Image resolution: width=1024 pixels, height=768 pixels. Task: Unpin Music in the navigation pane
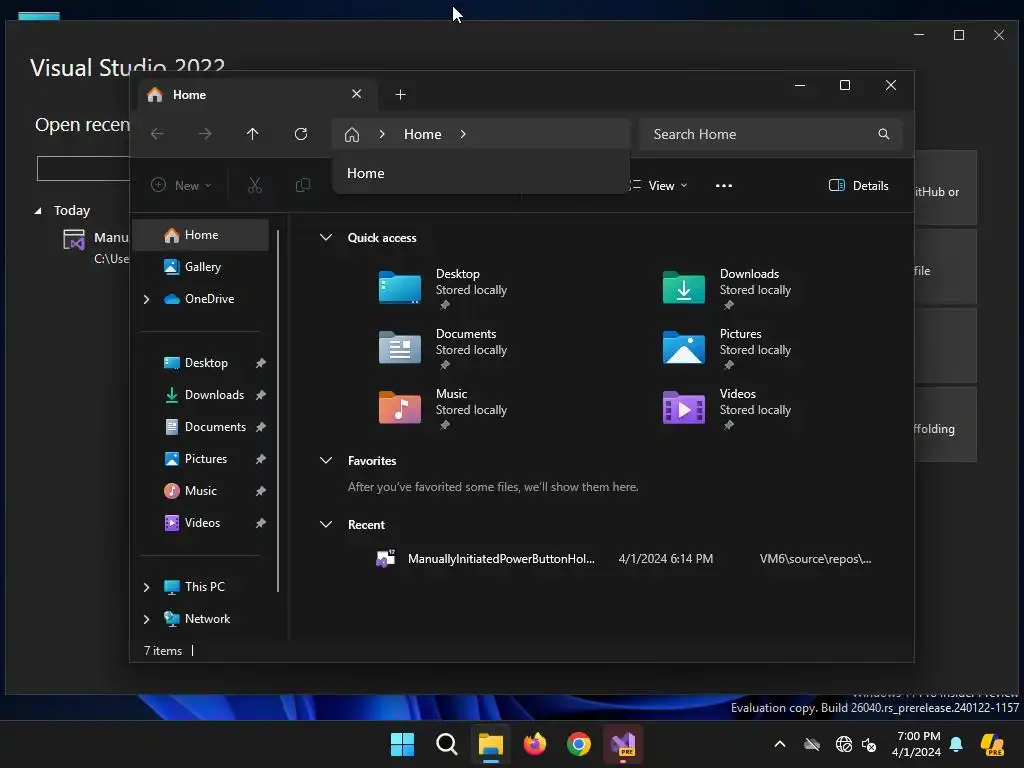tap(261, 491)
